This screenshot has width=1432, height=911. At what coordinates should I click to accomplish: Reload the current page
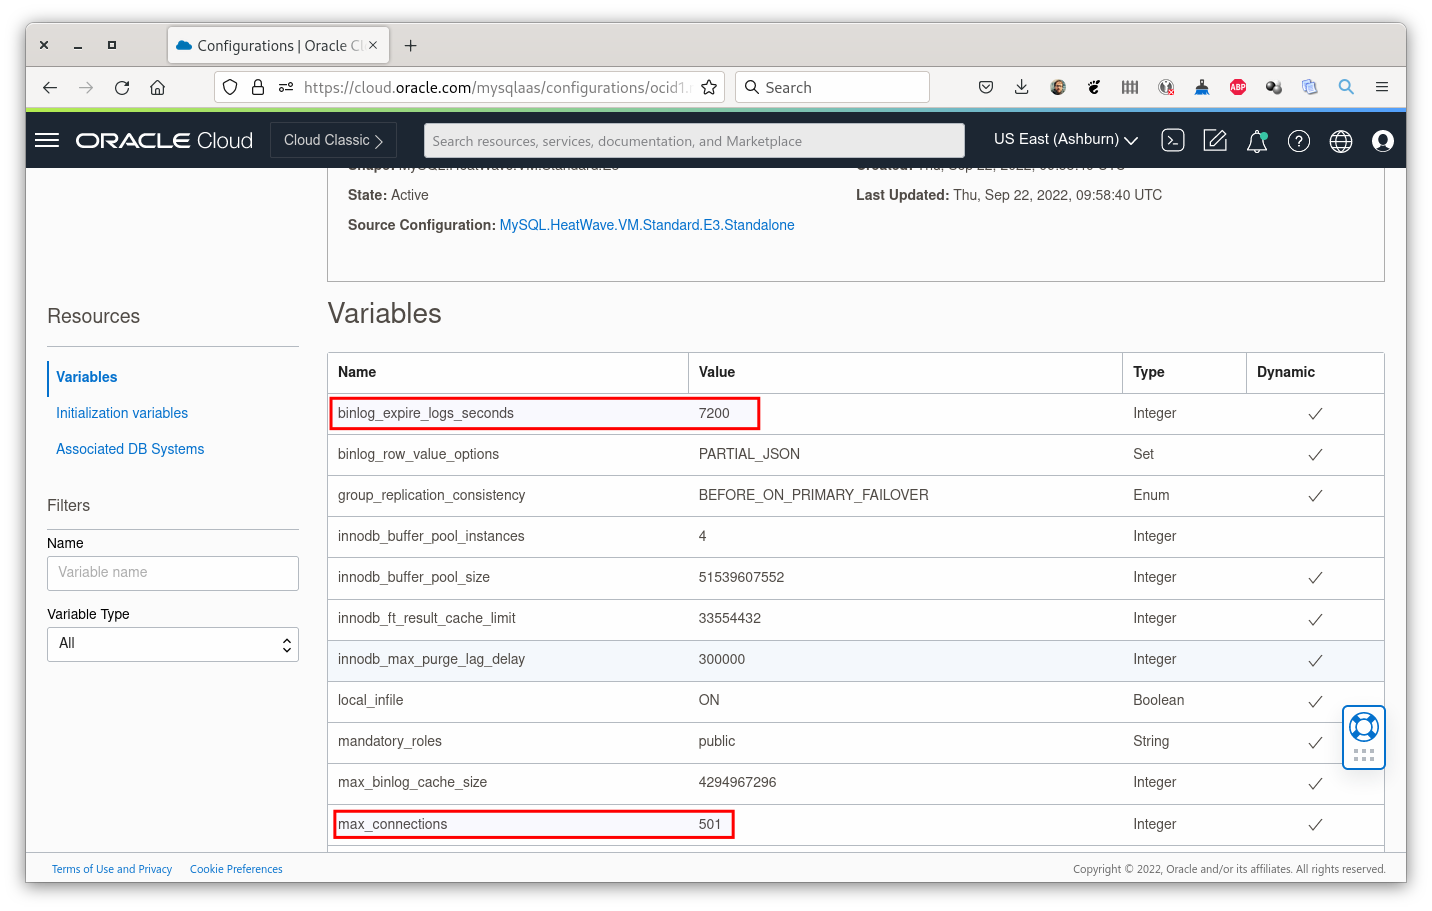coord(122,88)
